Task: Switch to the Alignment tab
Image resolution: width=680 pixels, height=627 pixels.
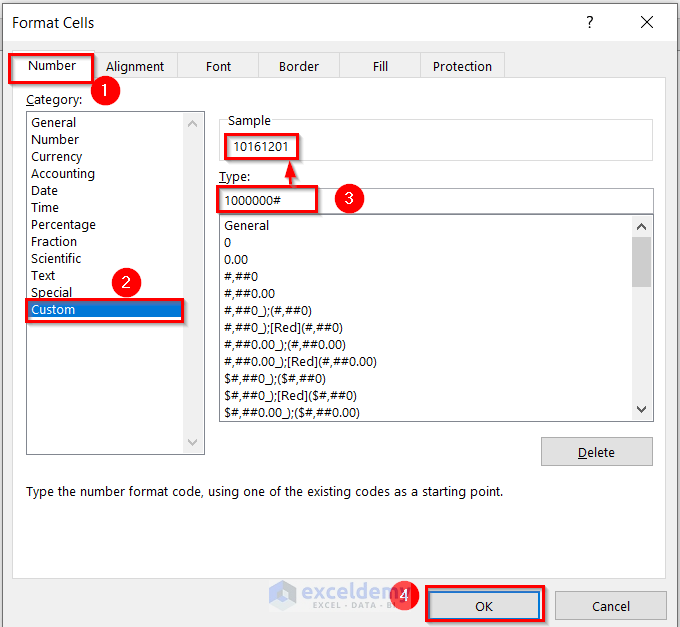Action: click(x=135, y=66)
